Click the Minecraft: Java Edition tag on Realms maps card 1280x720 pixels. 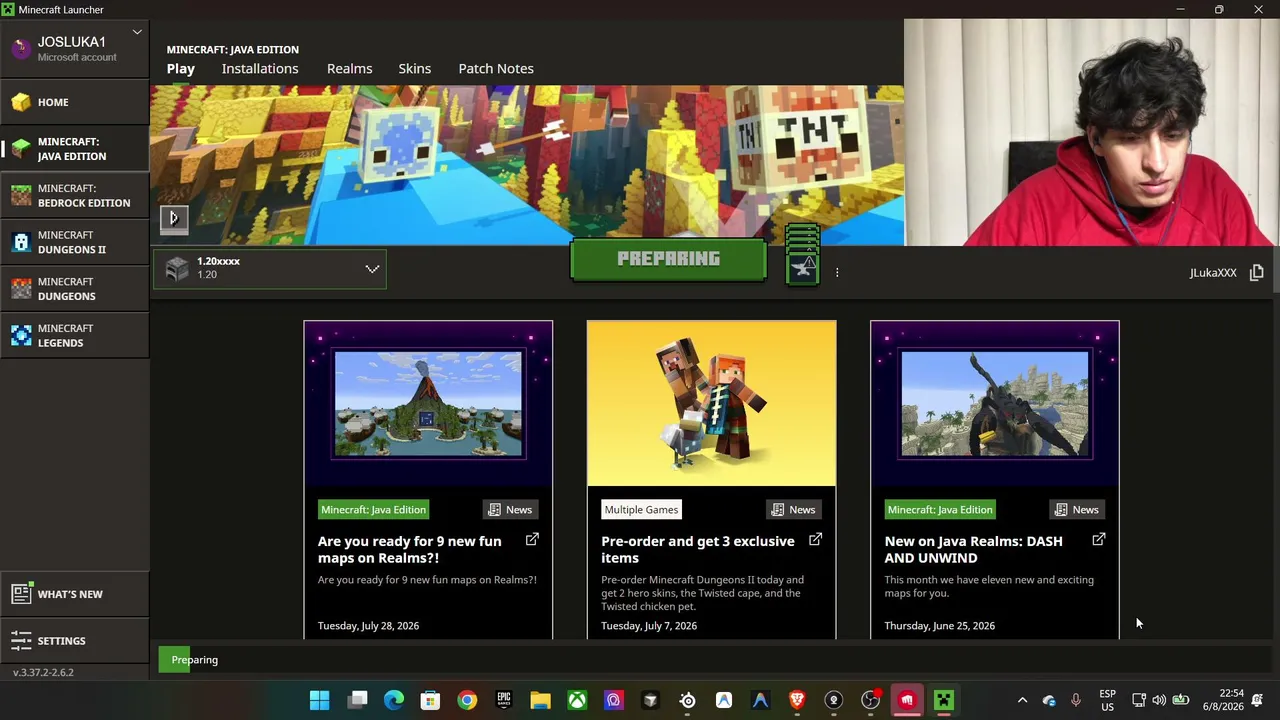373,510
